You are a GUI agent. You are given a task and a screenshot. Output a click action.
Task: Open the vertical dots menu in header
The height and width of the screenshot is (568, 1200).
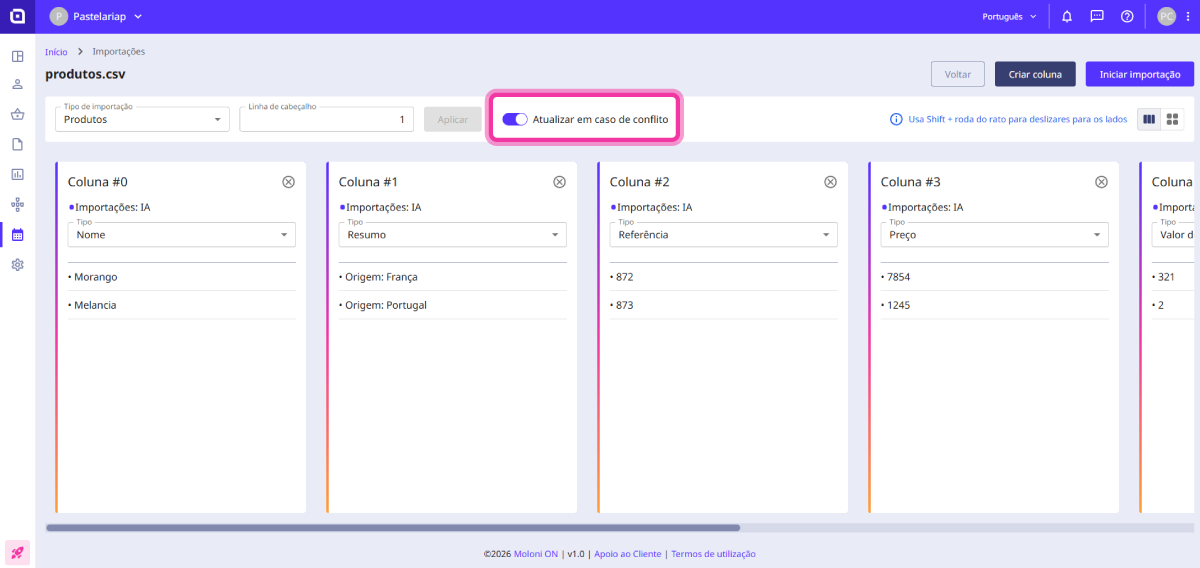point(1187,16)
